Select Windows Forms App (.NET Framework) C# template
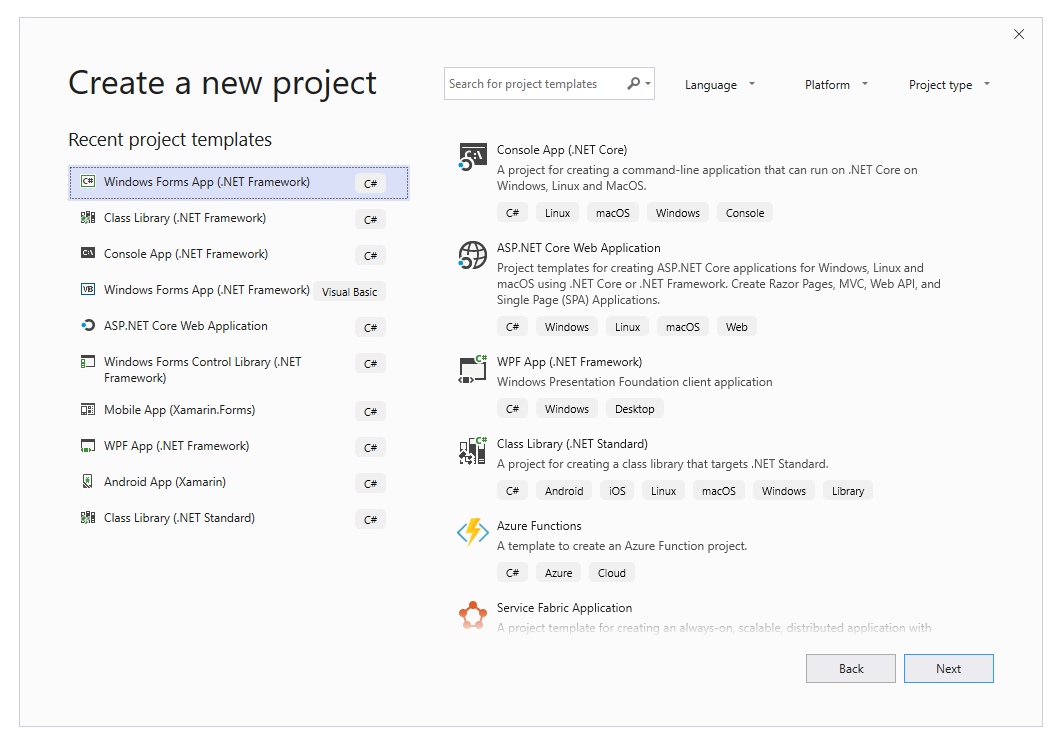This screenshot has height=743, width=1063. [239, 182]
